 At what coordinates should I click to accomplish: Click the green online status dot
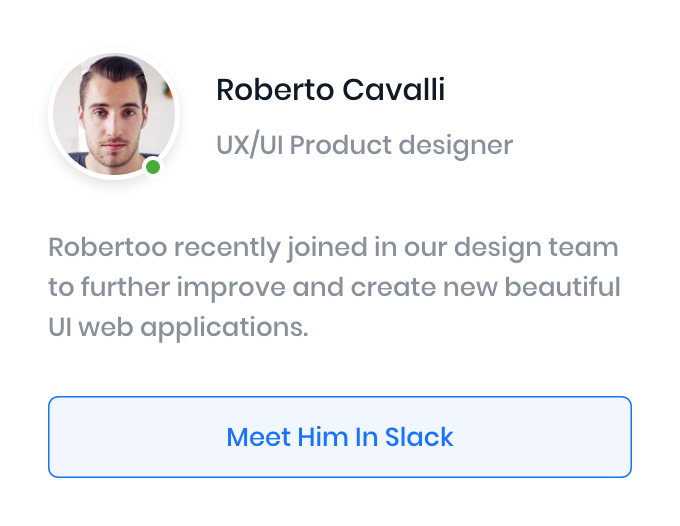tap(153, 167)
